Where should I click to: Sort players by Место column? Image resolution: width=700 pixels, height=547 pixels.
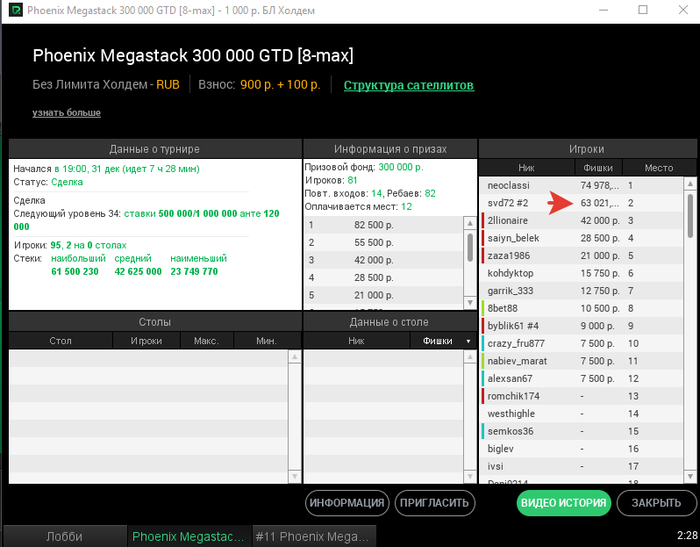(658, 168)
